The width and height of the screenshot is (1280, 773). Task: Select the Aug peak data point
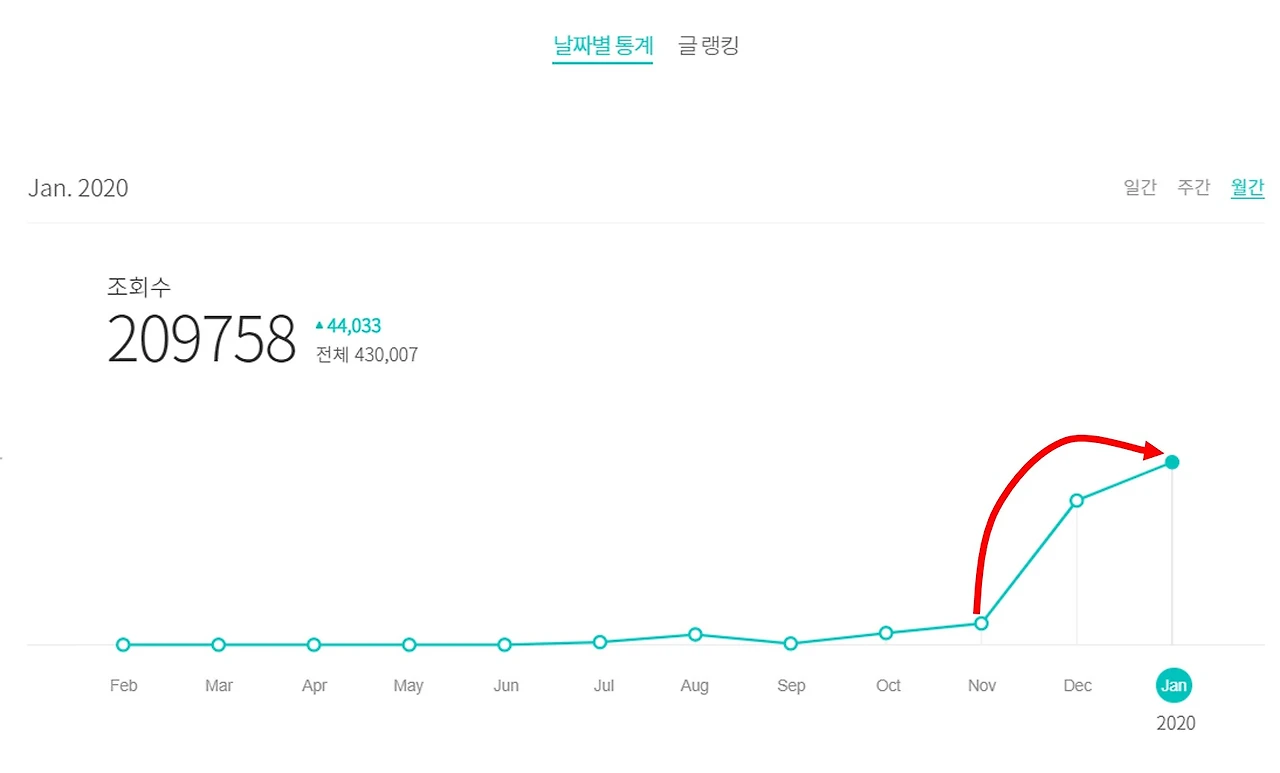694,634
